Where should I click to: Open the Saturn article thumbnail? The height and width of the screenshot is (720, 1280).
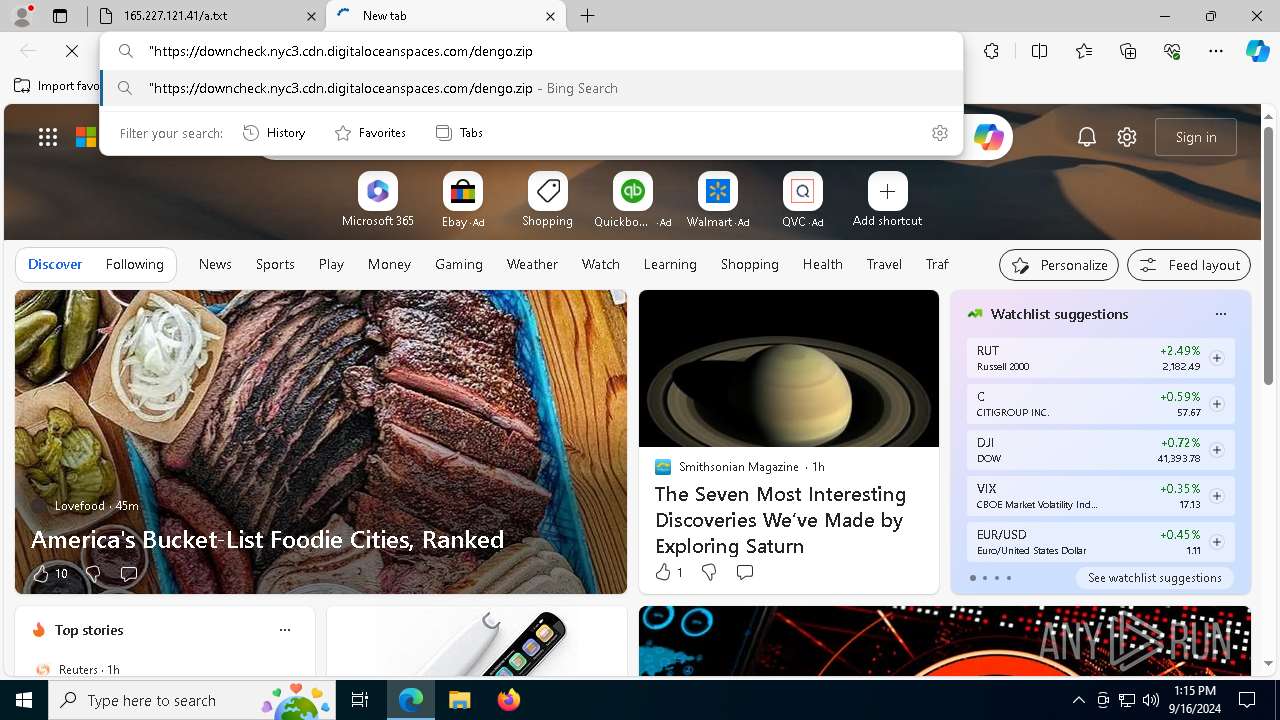(x=789, y=368)
